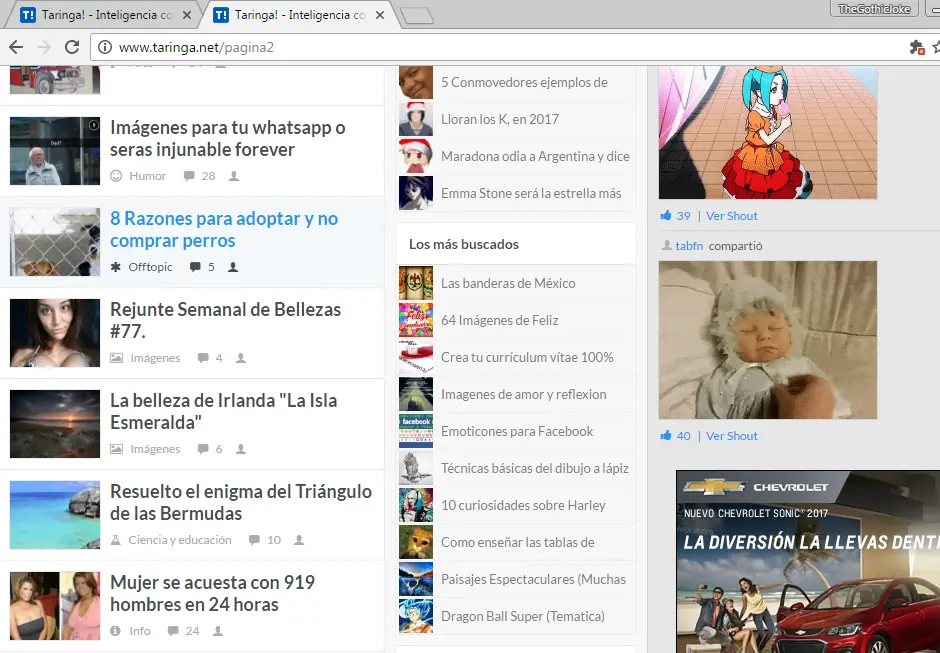Go back with the browser back arrow
Viewport: 940px width, 653px height.
click(16, 47)
